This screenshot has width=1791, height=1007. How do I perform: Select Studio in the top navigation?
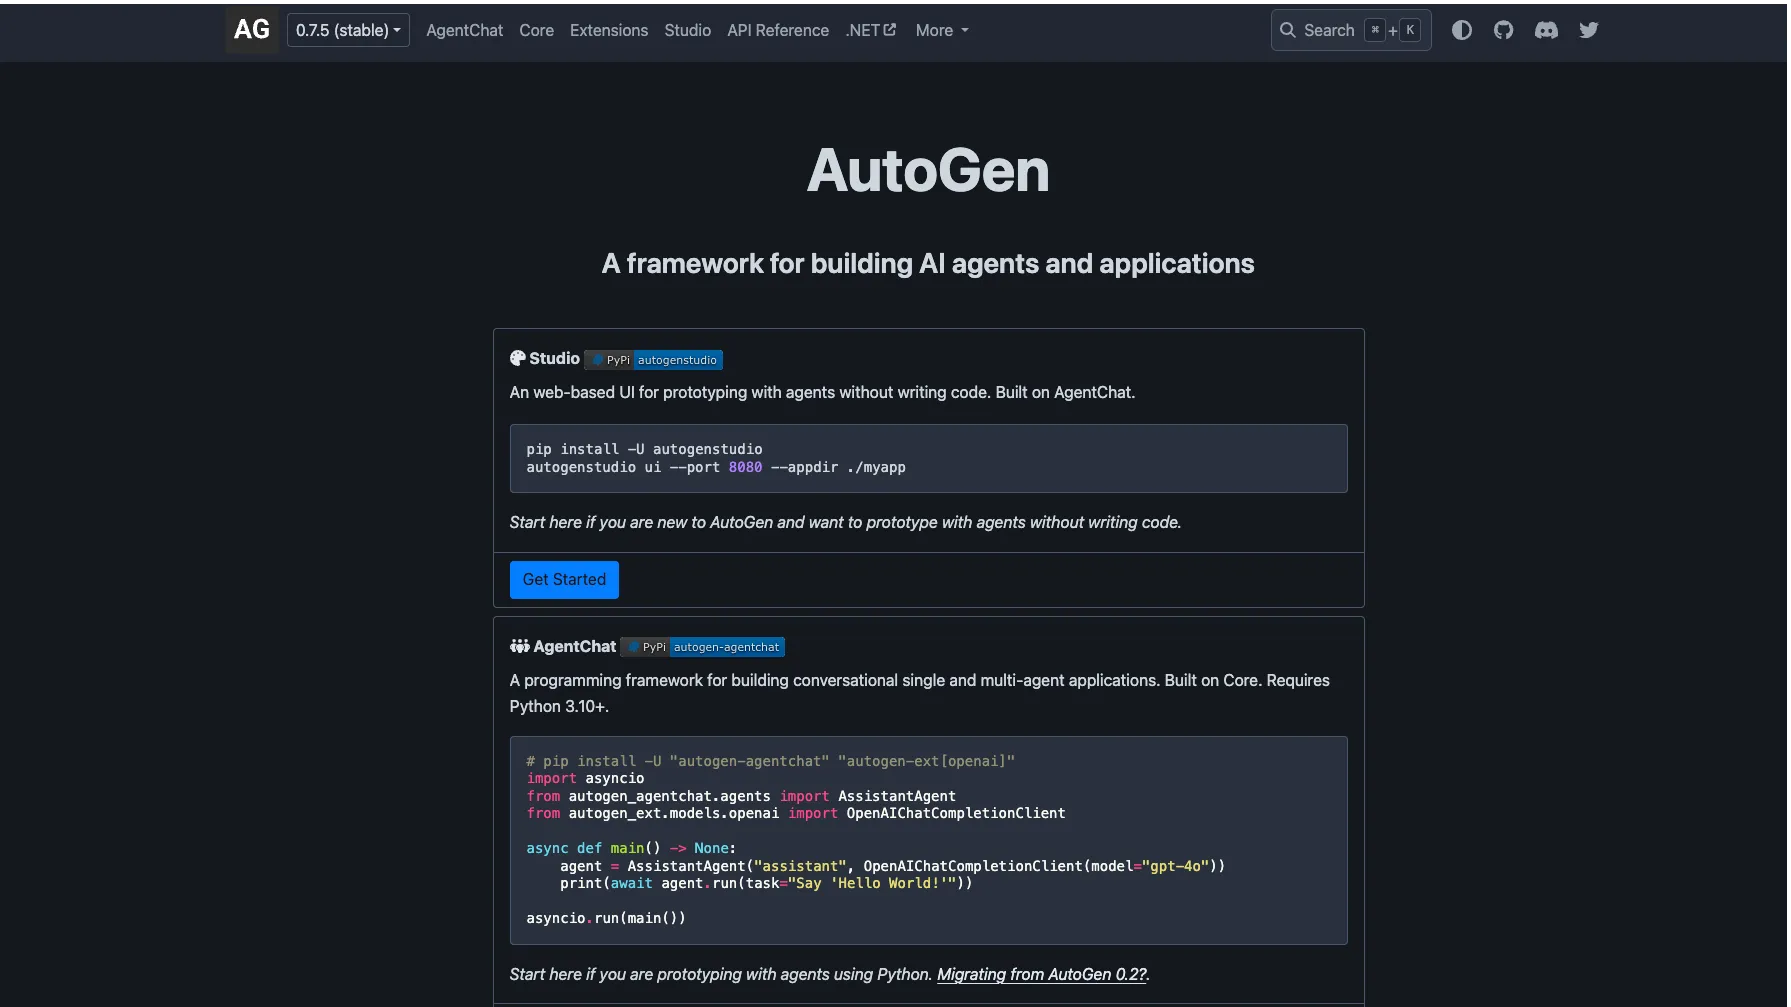pyautogui.click(x=687, y=30)
